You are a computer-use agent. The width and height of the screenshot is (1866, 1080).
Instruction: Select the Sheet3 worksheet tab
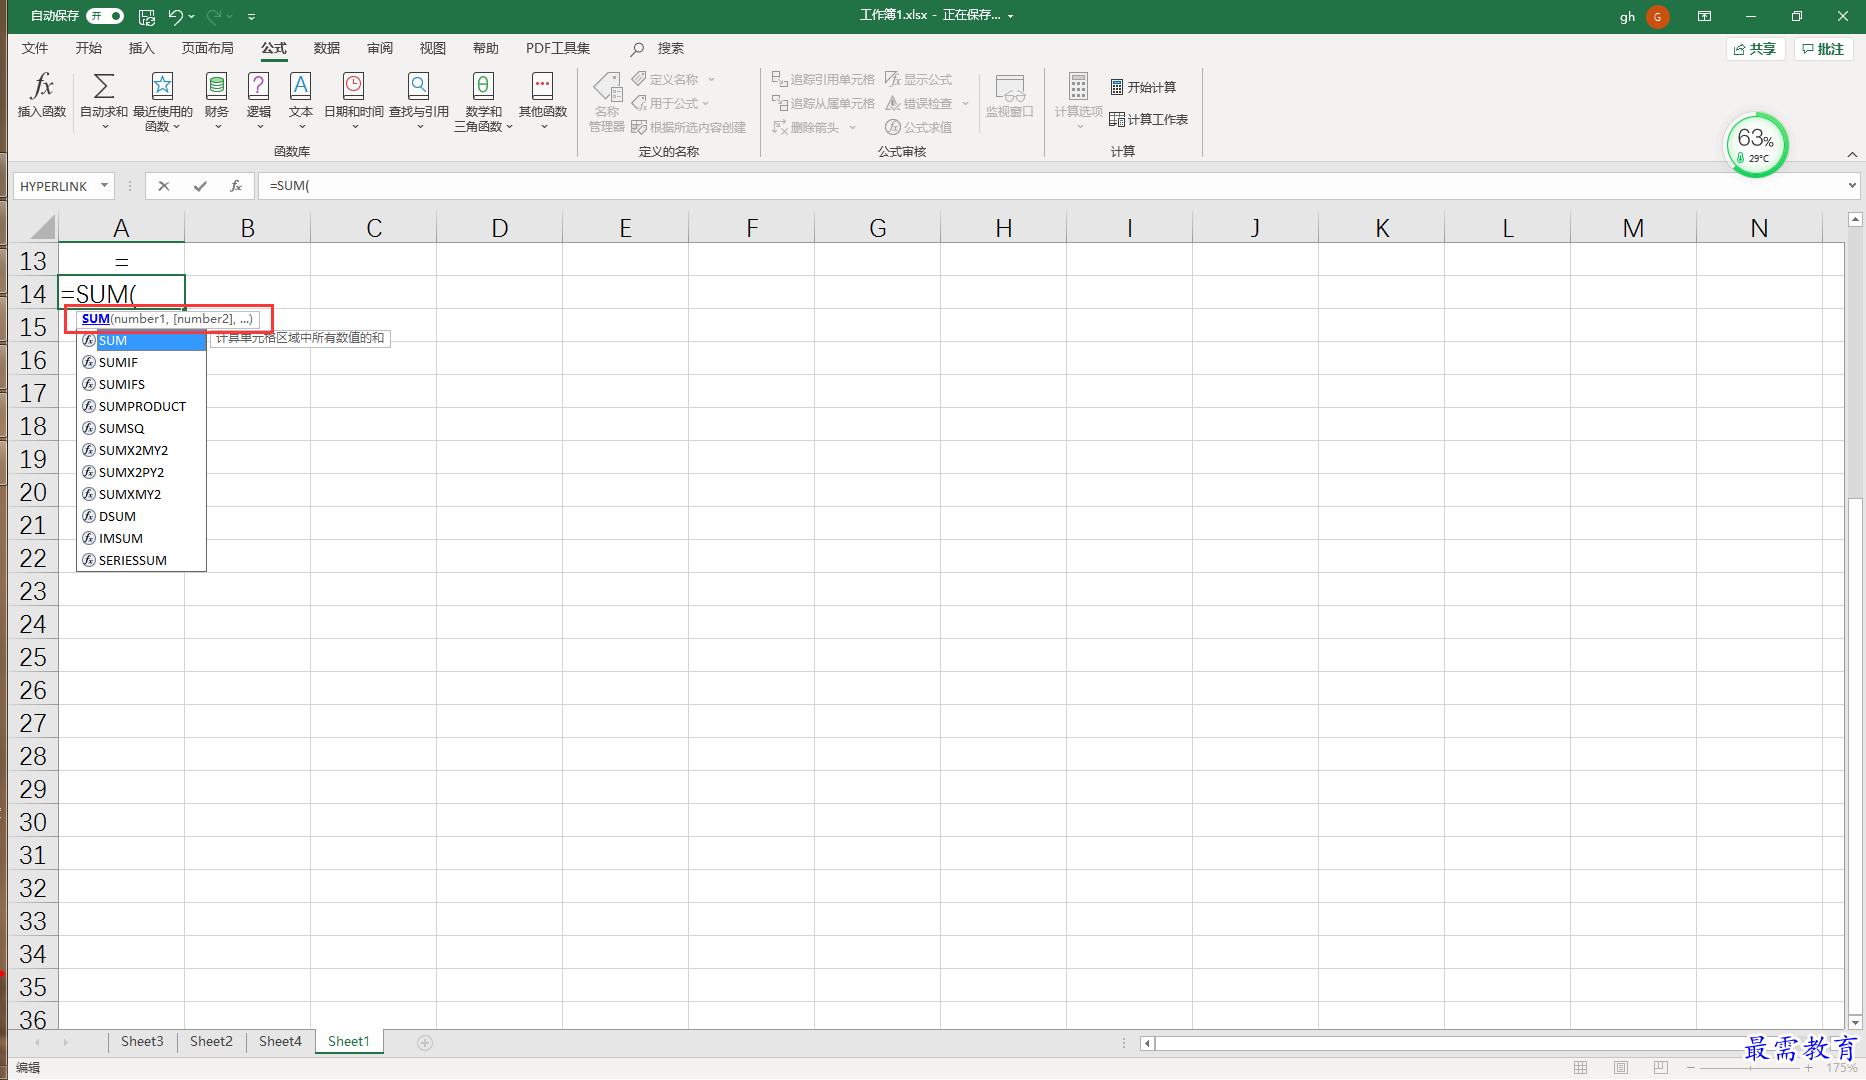[142, 1042]
